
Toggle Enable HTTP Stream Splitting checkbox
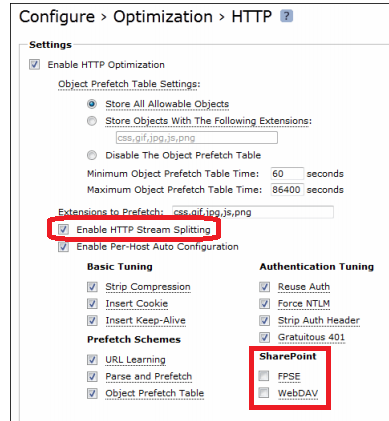tap(63, 229)
